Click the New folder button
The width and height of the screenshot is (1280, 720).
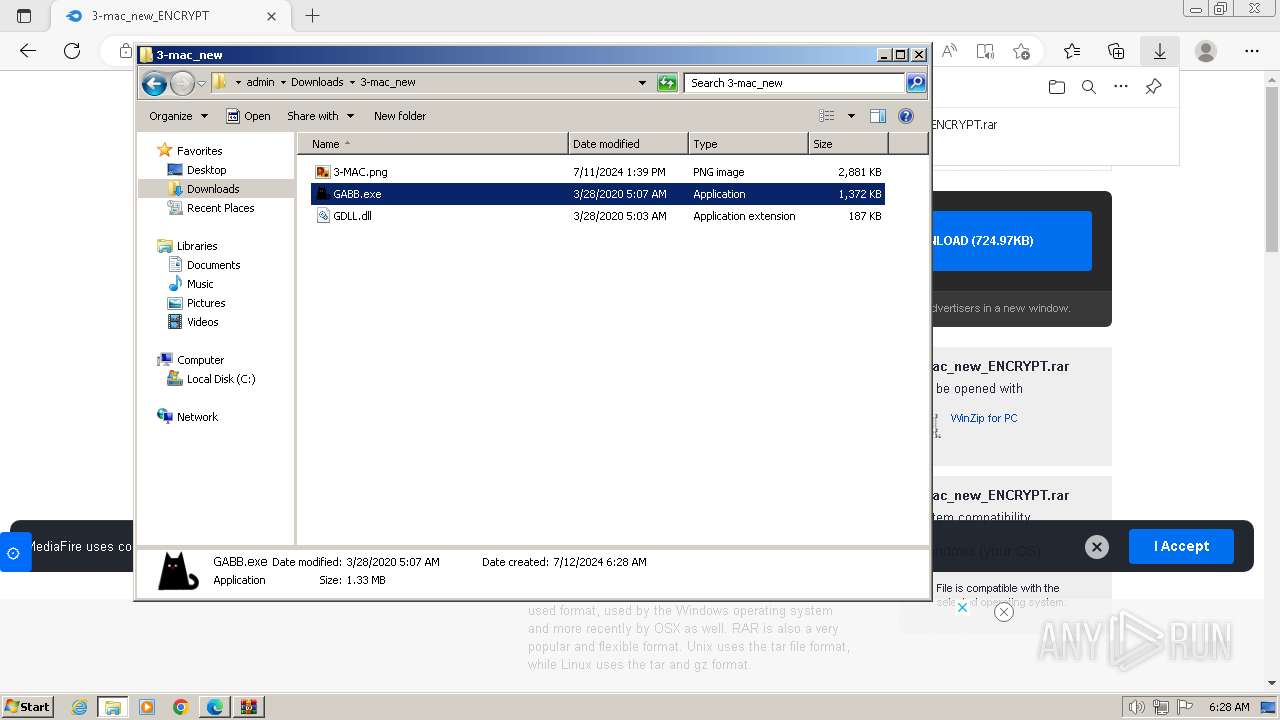pyautogui.click(x=400, y=116)
